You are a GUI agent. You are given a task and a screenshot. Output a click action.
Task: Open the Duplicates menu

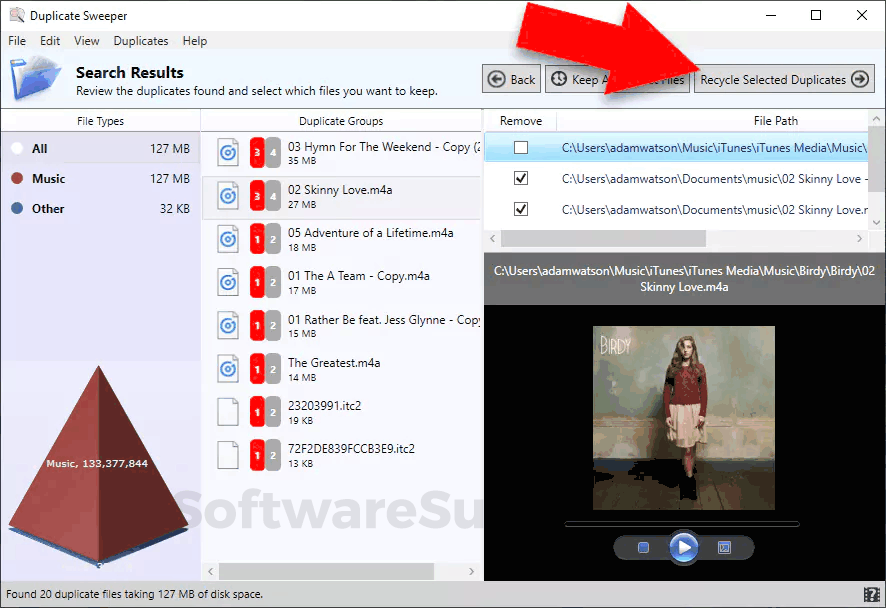[x=140, y=41]
